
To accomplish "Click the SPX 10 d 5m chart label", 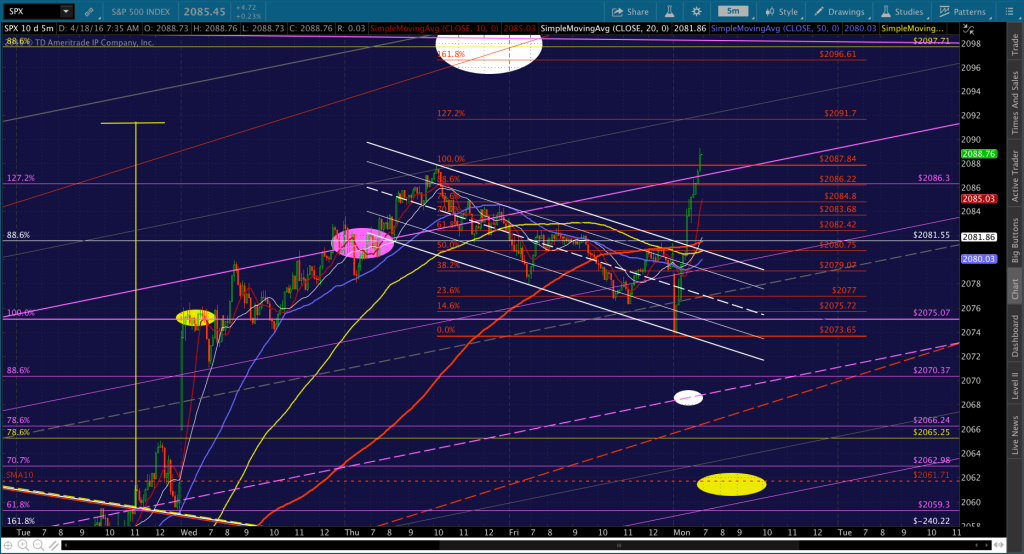I will pyautogui.click(x=29, y=29).
